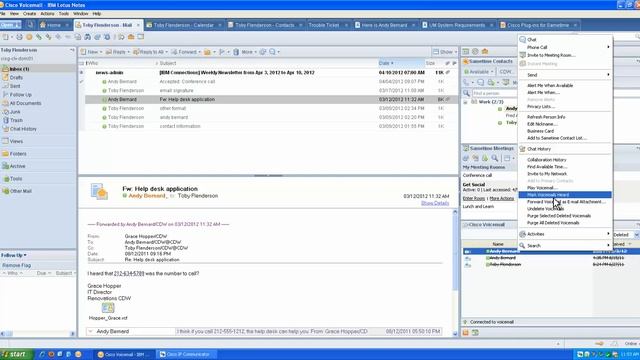
Task: Click the magnifier icon in Sametime Meetings toolbar
Action: (x=495, y=158)
